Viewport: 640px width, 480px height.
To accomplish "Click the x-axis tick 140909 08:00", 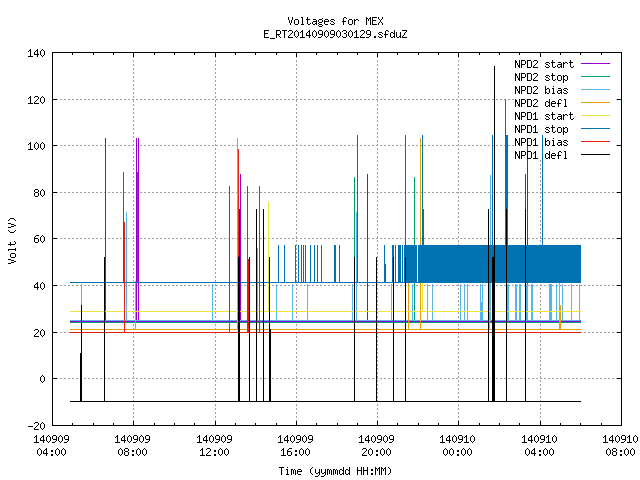I will tap(132, 446).
